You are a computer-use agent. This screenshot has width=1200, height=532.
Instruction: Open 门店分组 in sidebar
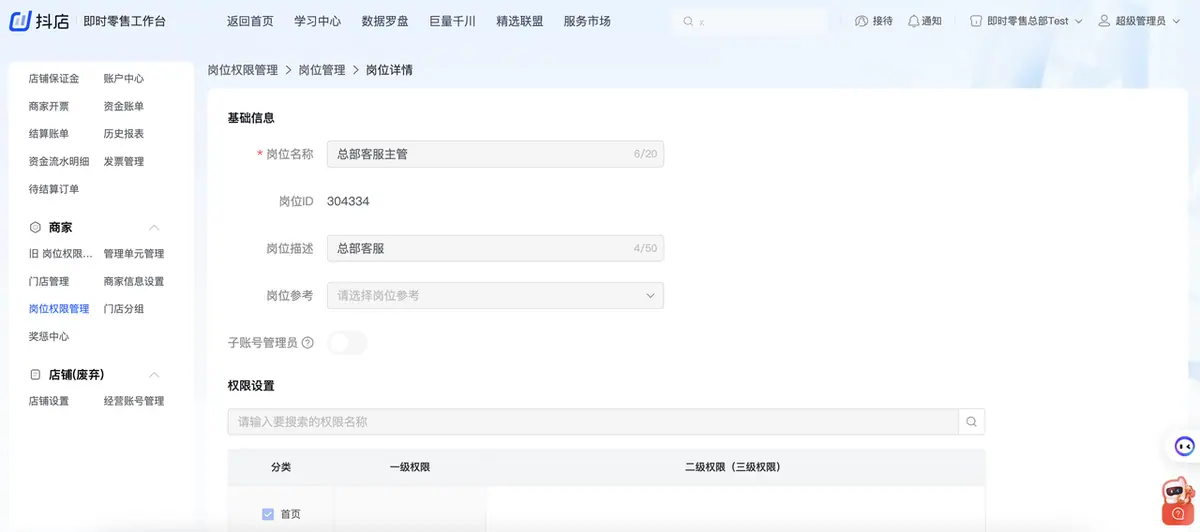pos(124,309)
